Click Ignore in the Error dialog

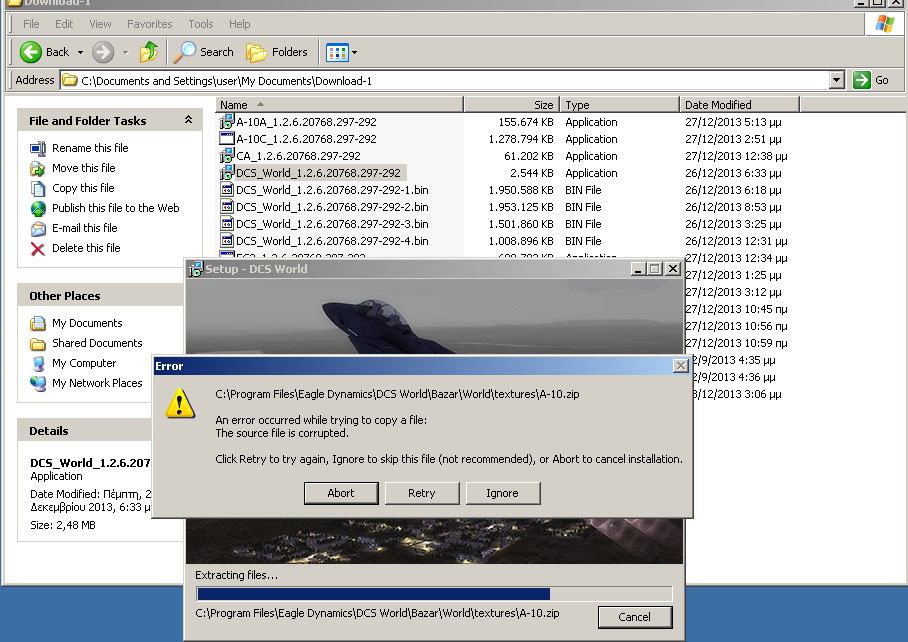[503, 493]
